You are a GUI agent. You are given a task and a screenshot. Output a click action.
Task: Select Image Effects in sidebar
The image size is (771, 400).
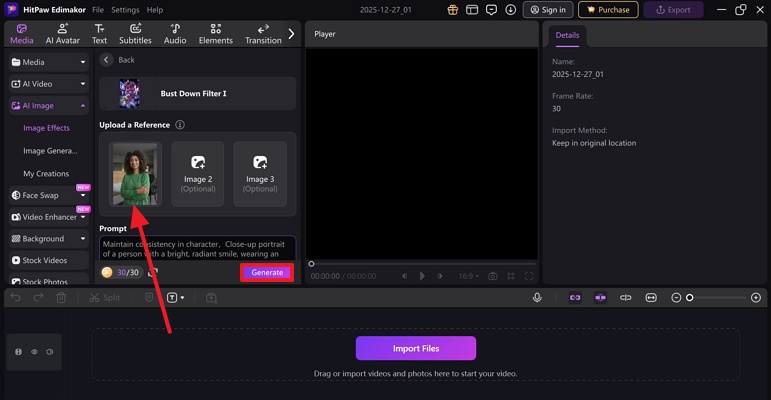coord(46,128)
